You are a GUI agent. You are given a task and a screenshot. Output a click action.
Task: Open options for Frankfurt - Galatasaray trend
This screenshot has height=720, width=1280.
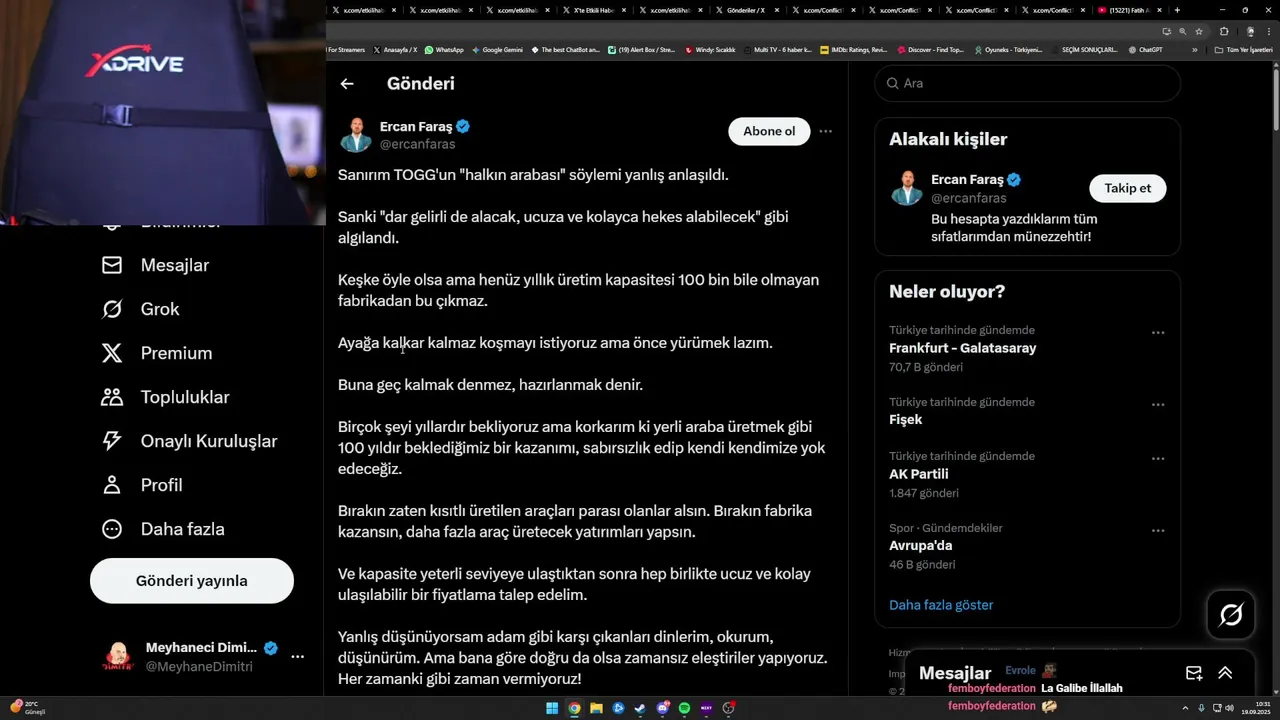(1158, 332)
